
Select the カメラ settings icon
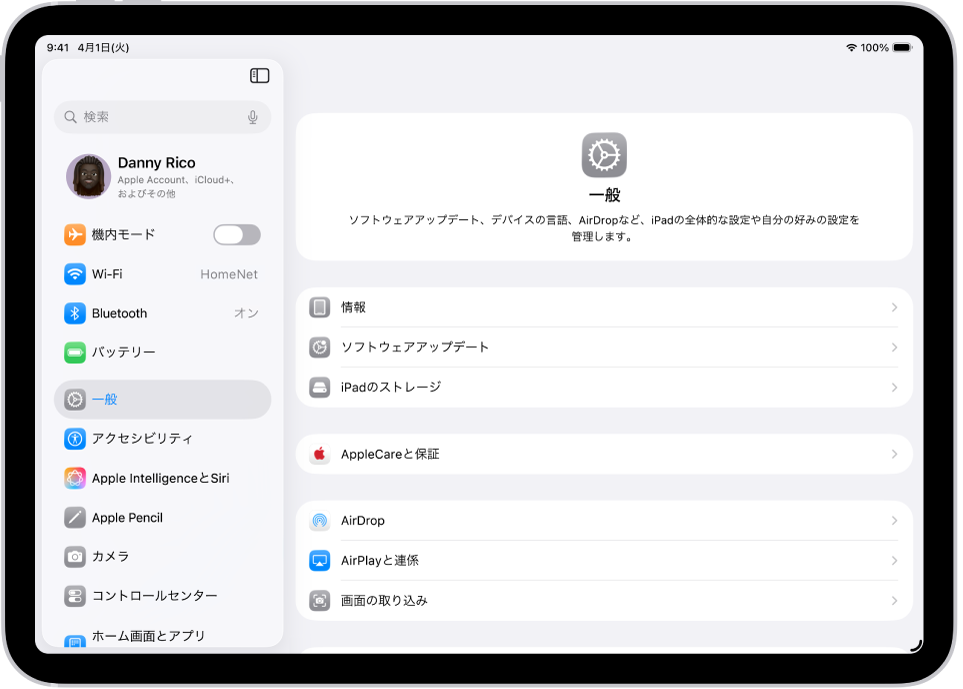pyautogui.click(x=75, y=557)
